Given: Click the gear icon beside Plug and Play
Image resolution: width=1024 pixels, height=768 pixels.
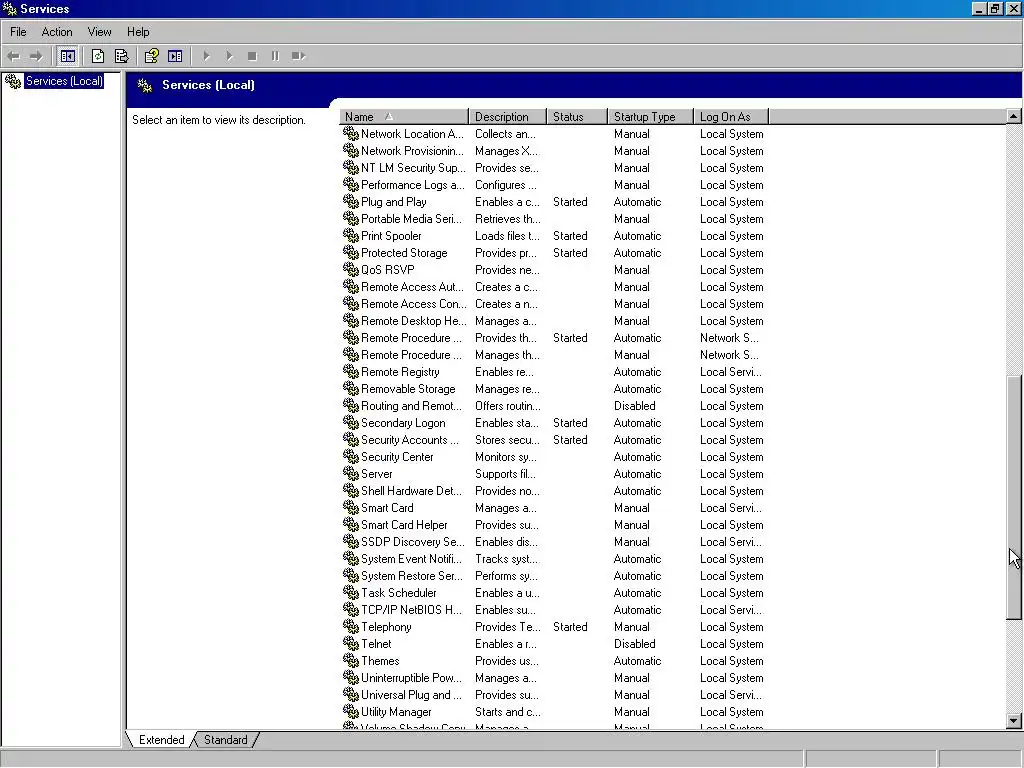Looking at the screenshot, I should (x=351, y=202).
